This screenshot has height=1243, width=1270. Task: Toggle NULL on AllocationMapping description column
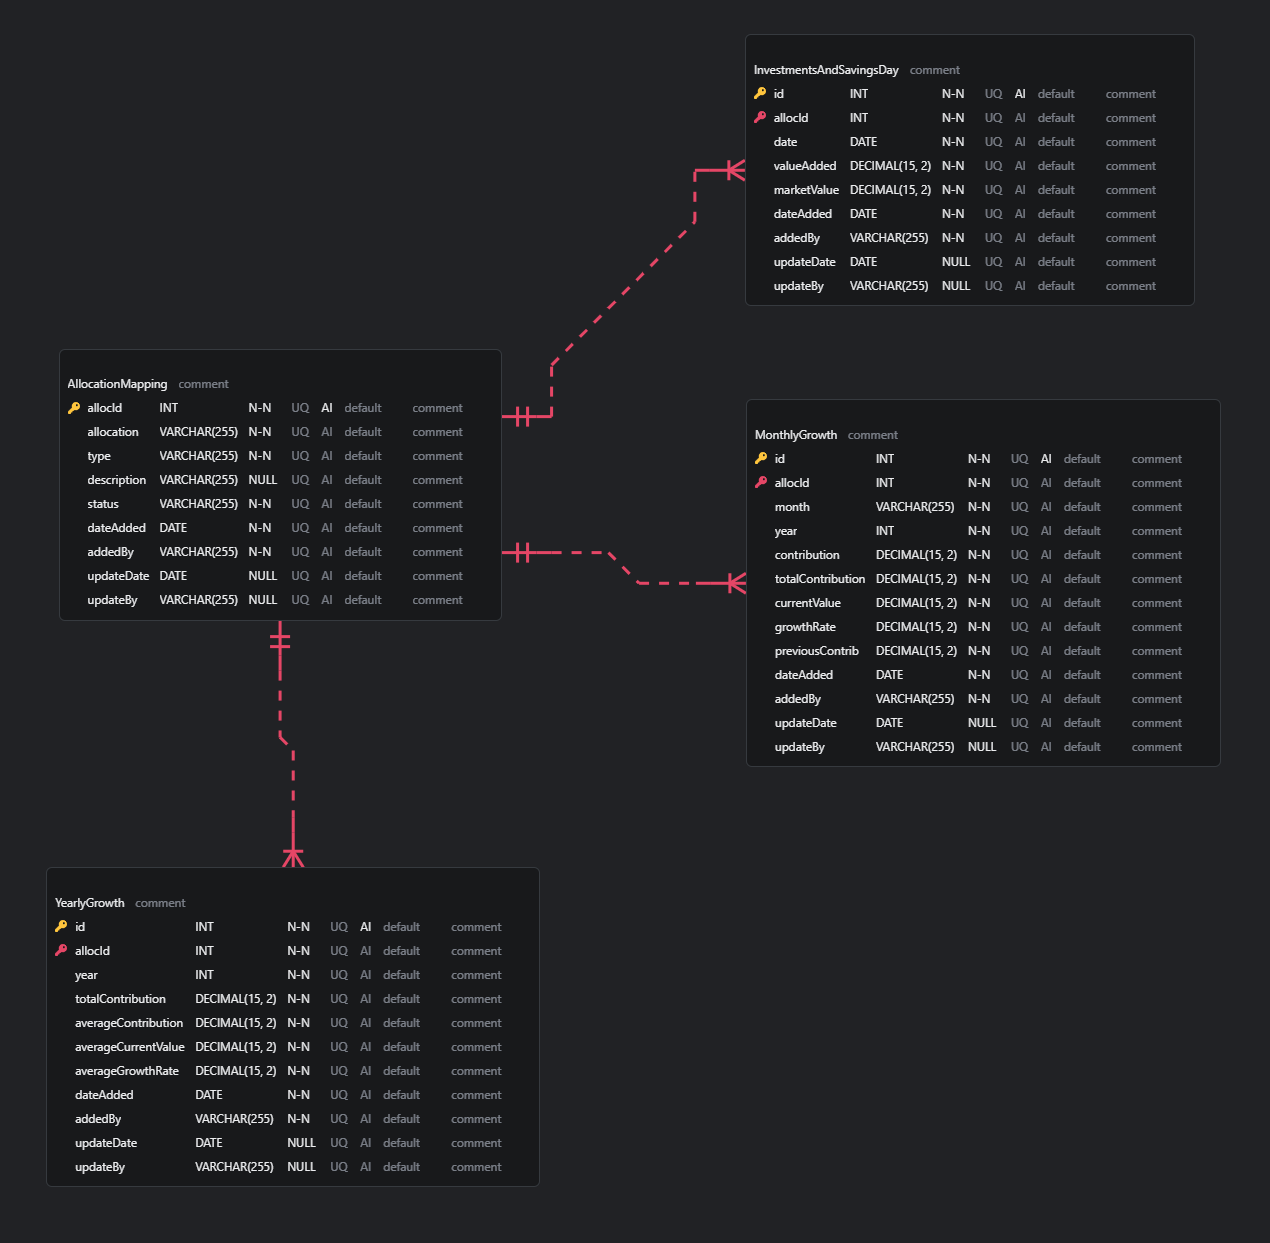click(262, 480)
